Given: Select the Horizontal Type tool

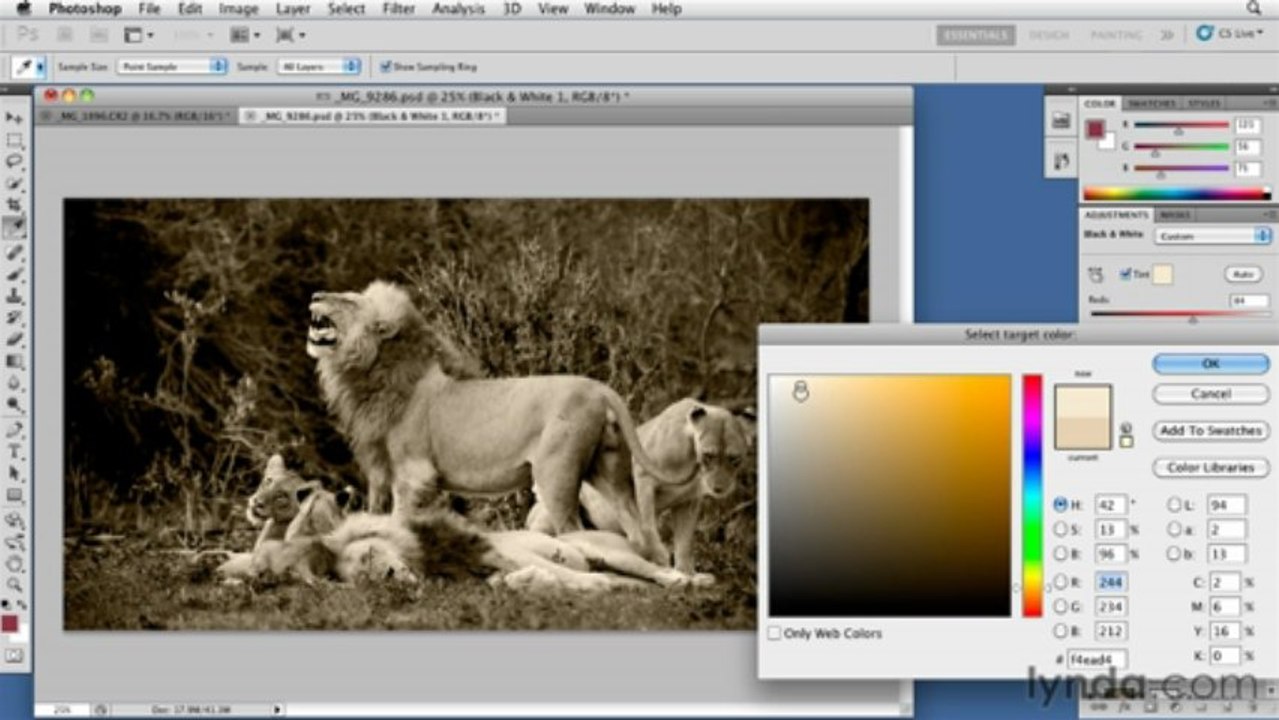Looking at the screenshot, I should (x=14, y=452).
